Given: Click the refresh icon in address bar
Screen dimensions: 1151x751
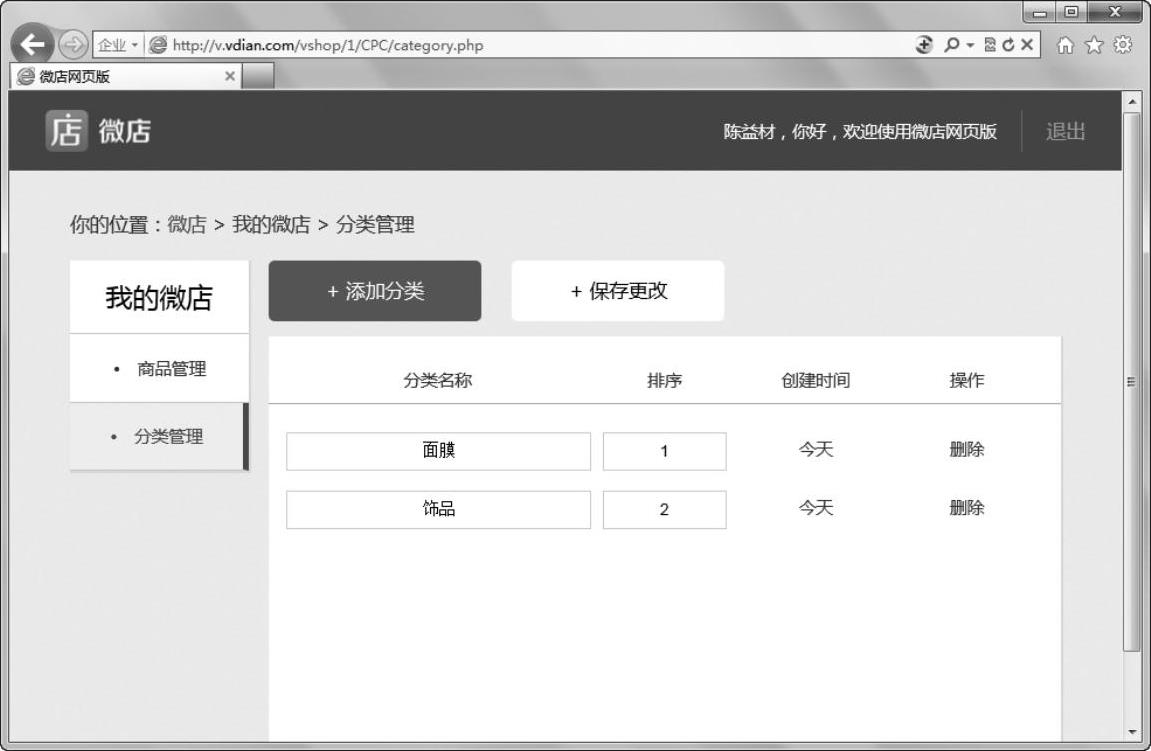Looking at the screenshot, I should 1007,46.
